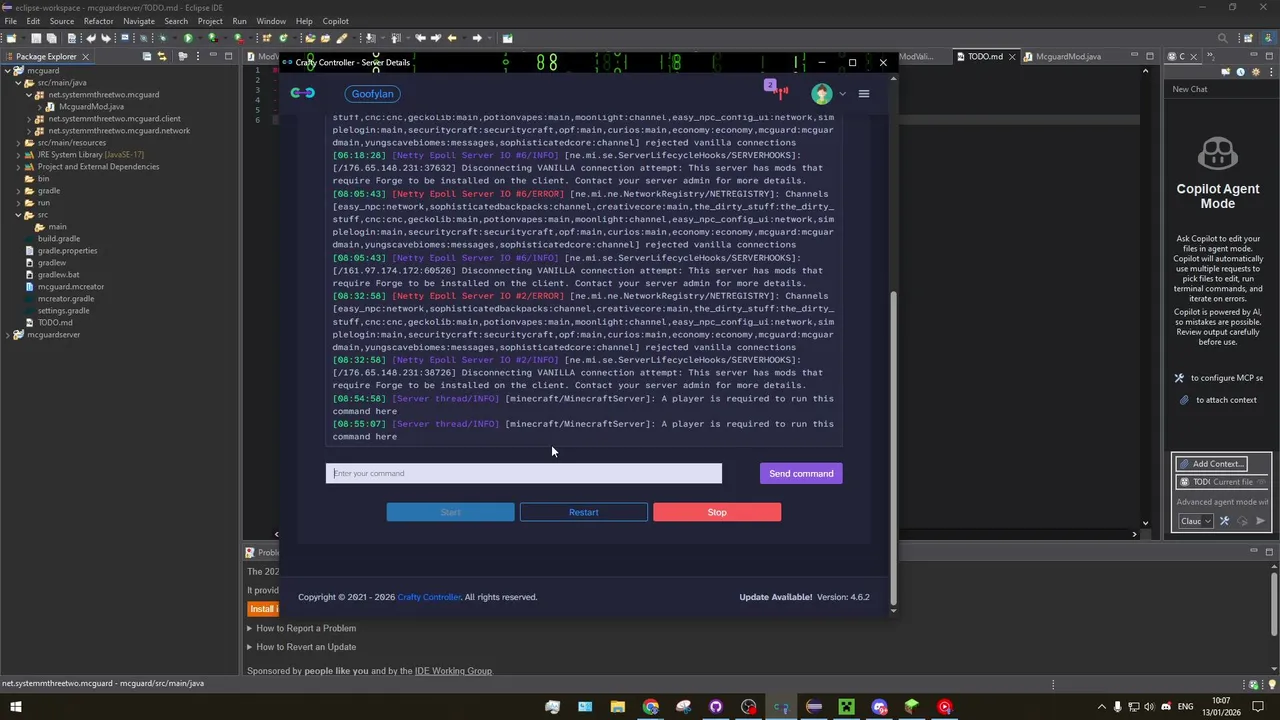The height and width of the screenshot is (720, 1280).
Task: Click the configure tools icon in Copilot input
Action: [x=1224, y=521]
